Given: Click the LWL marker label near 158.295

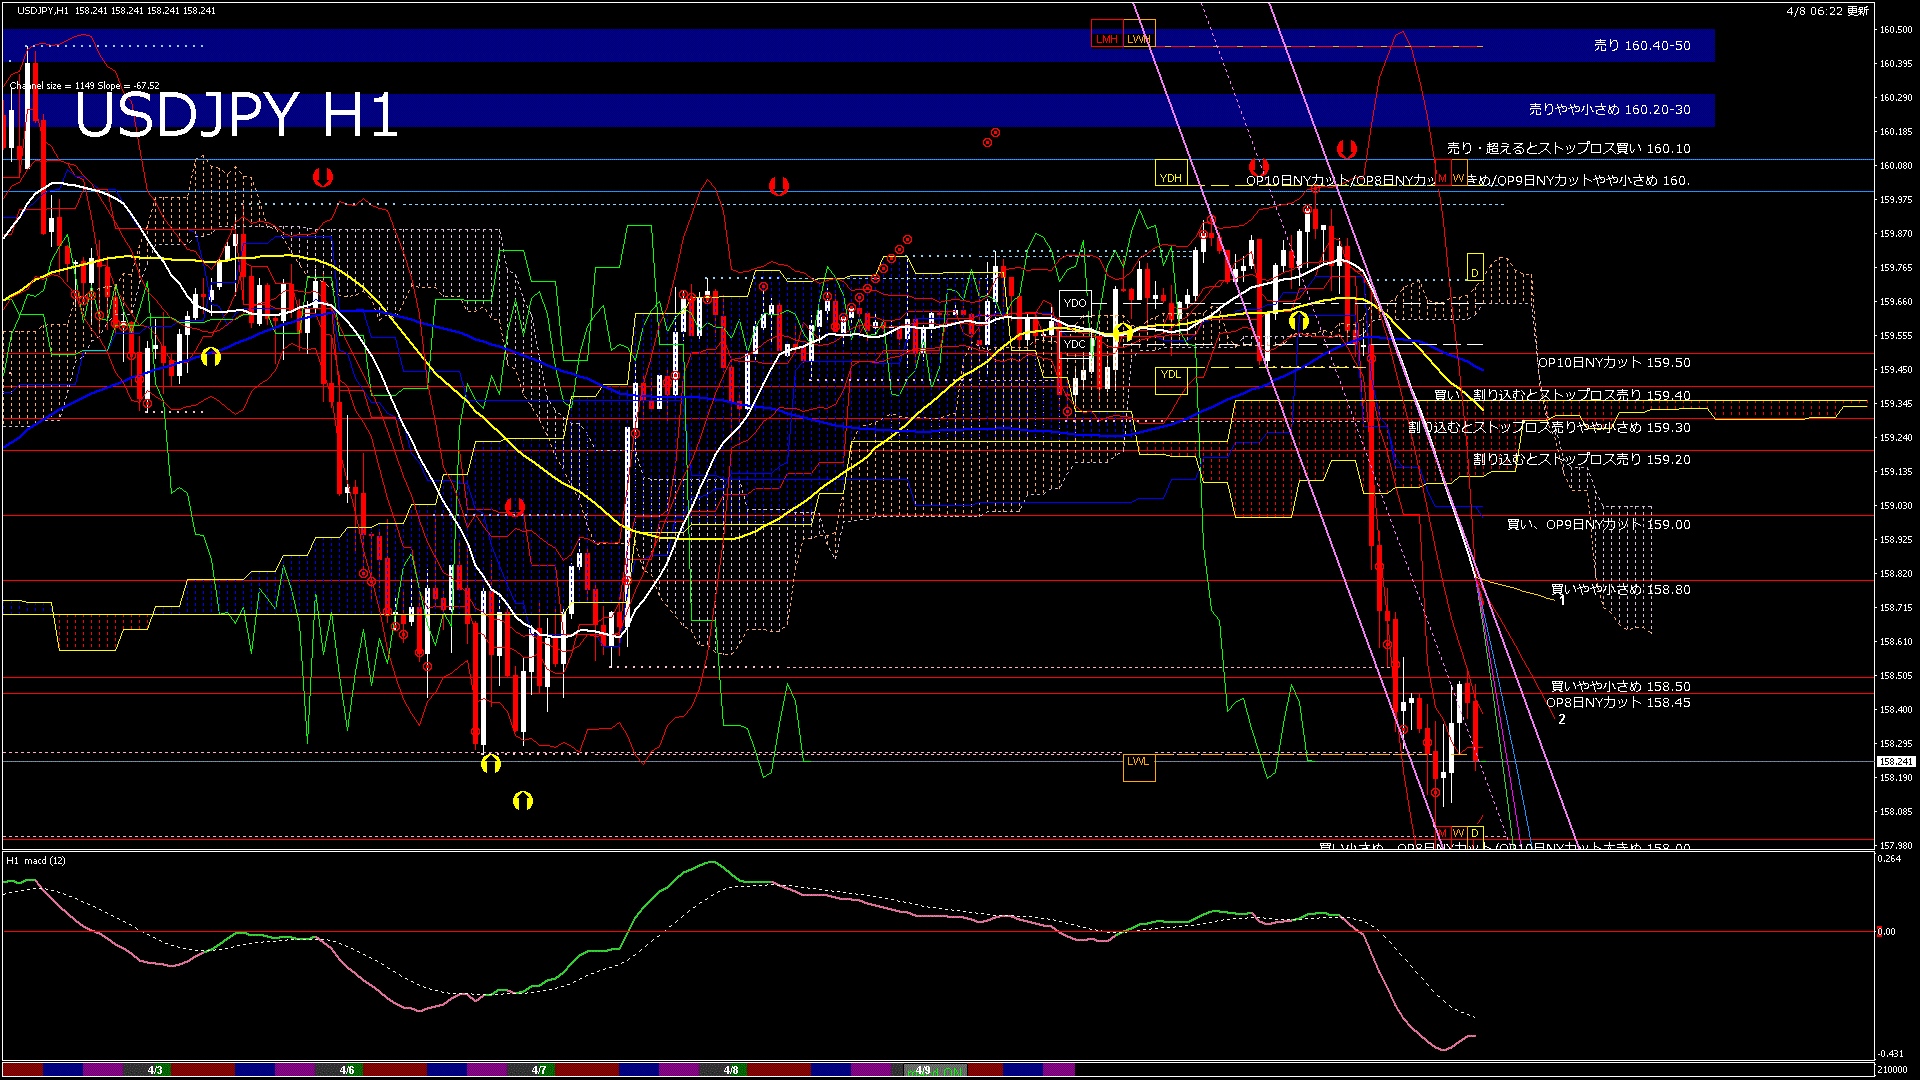Looking at the screenshot, I should click(1138, 763).
